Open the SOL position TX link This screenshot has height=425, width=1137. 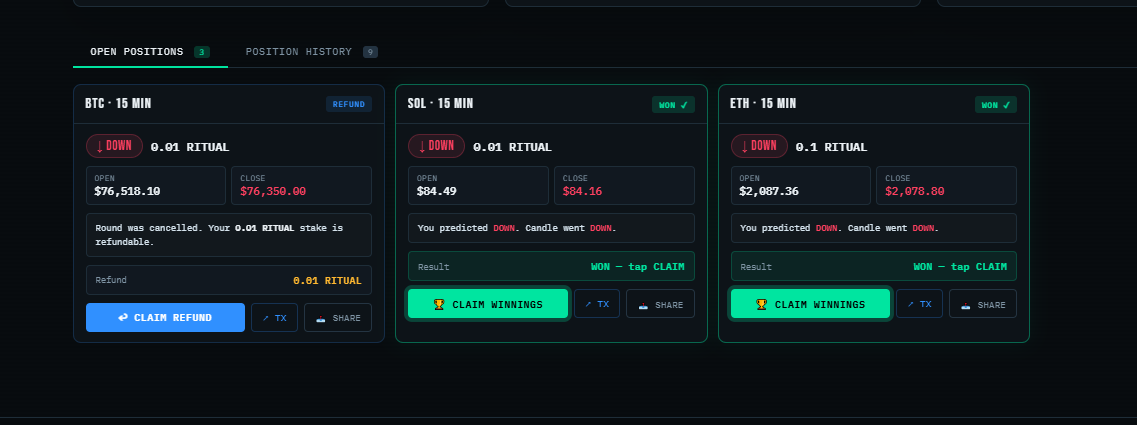pos(597,304)
